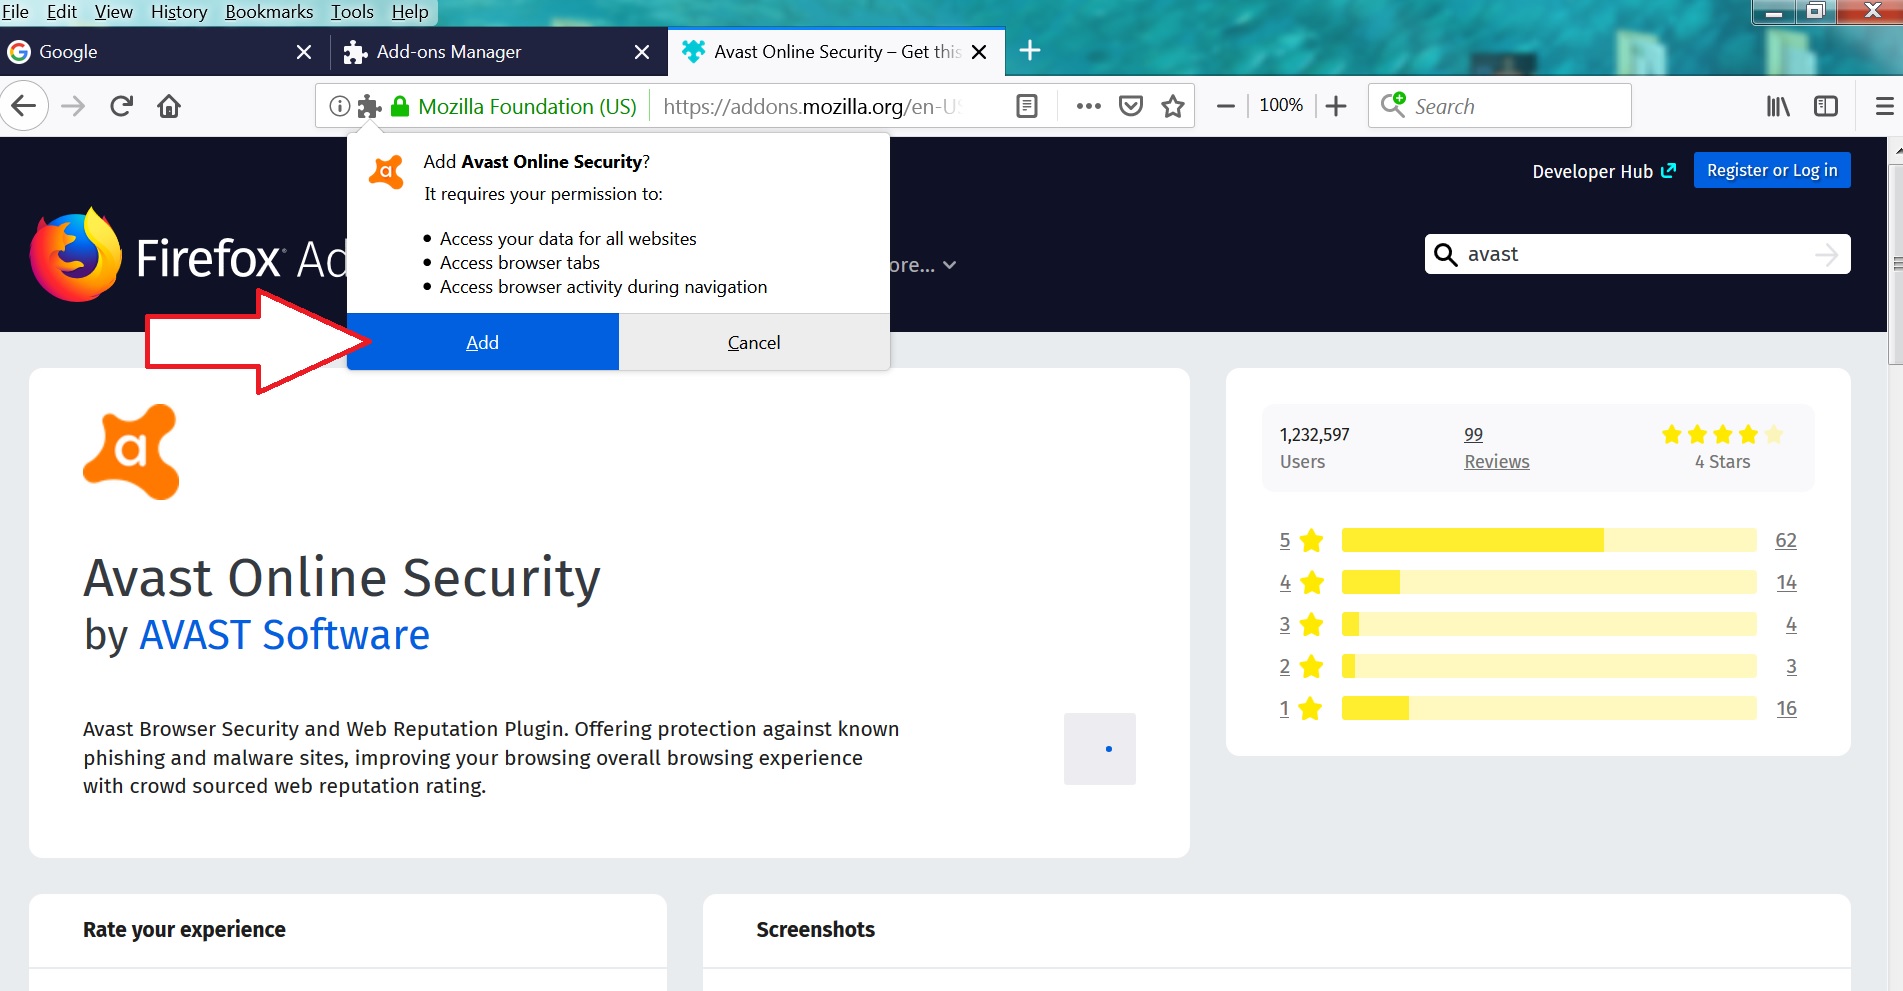Image resolution: width=1903 pixels, height=991 pixels.
Task: Open the Firefox home page
Action: tap(169, 106)
